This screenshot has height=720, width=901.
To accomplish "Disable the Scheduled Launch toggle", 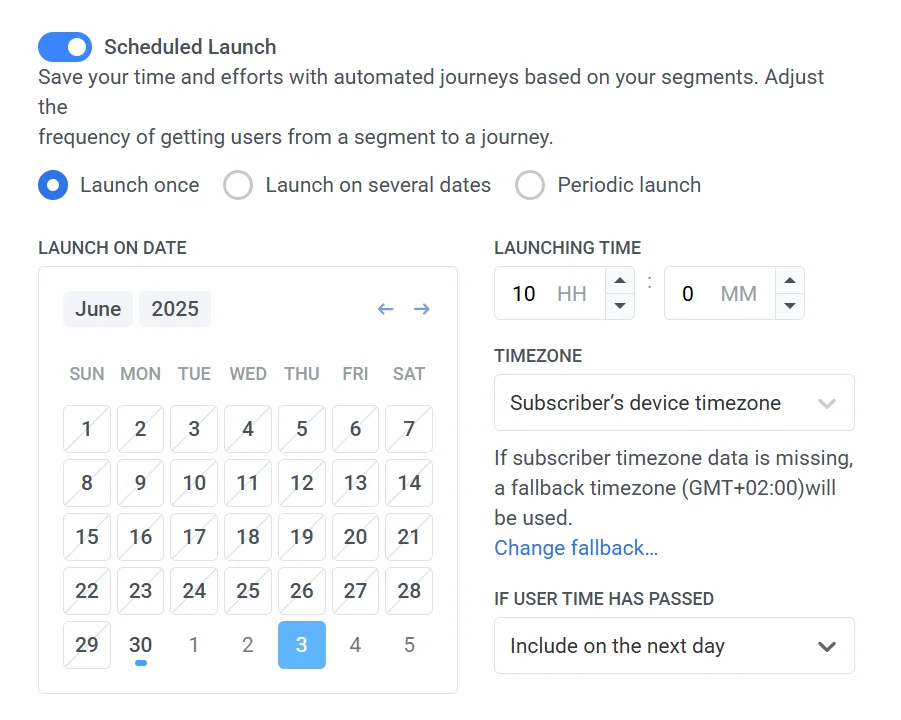I will (64, 47).
